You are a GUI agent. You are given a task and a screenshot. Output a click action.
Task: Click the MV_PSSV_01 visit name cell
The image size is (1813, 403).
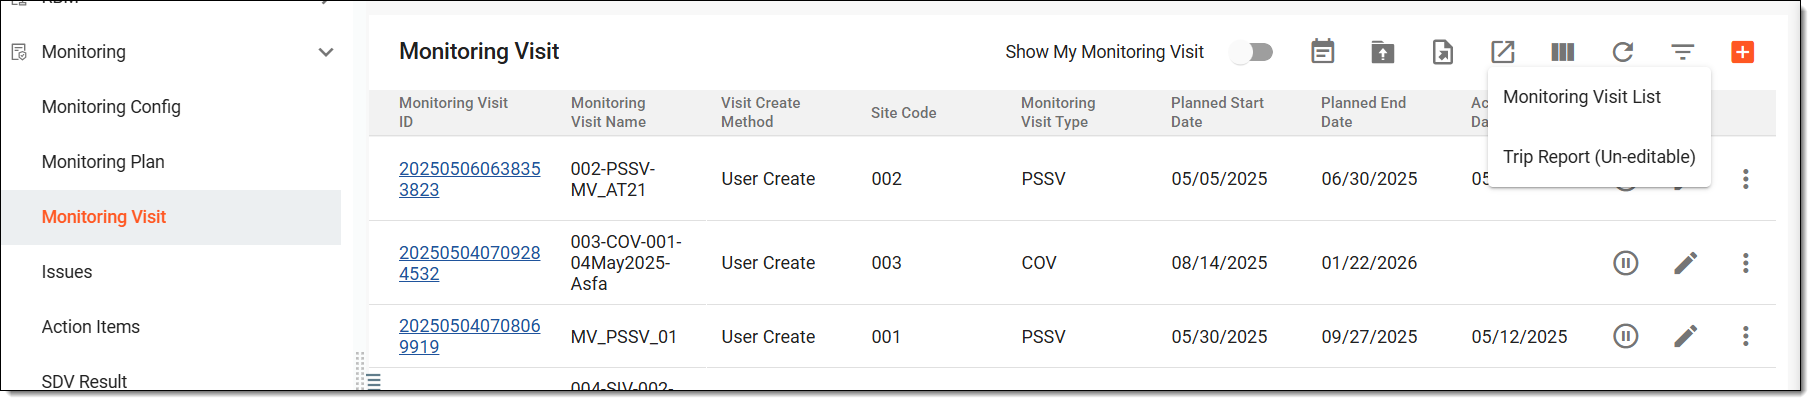[624, 337]
